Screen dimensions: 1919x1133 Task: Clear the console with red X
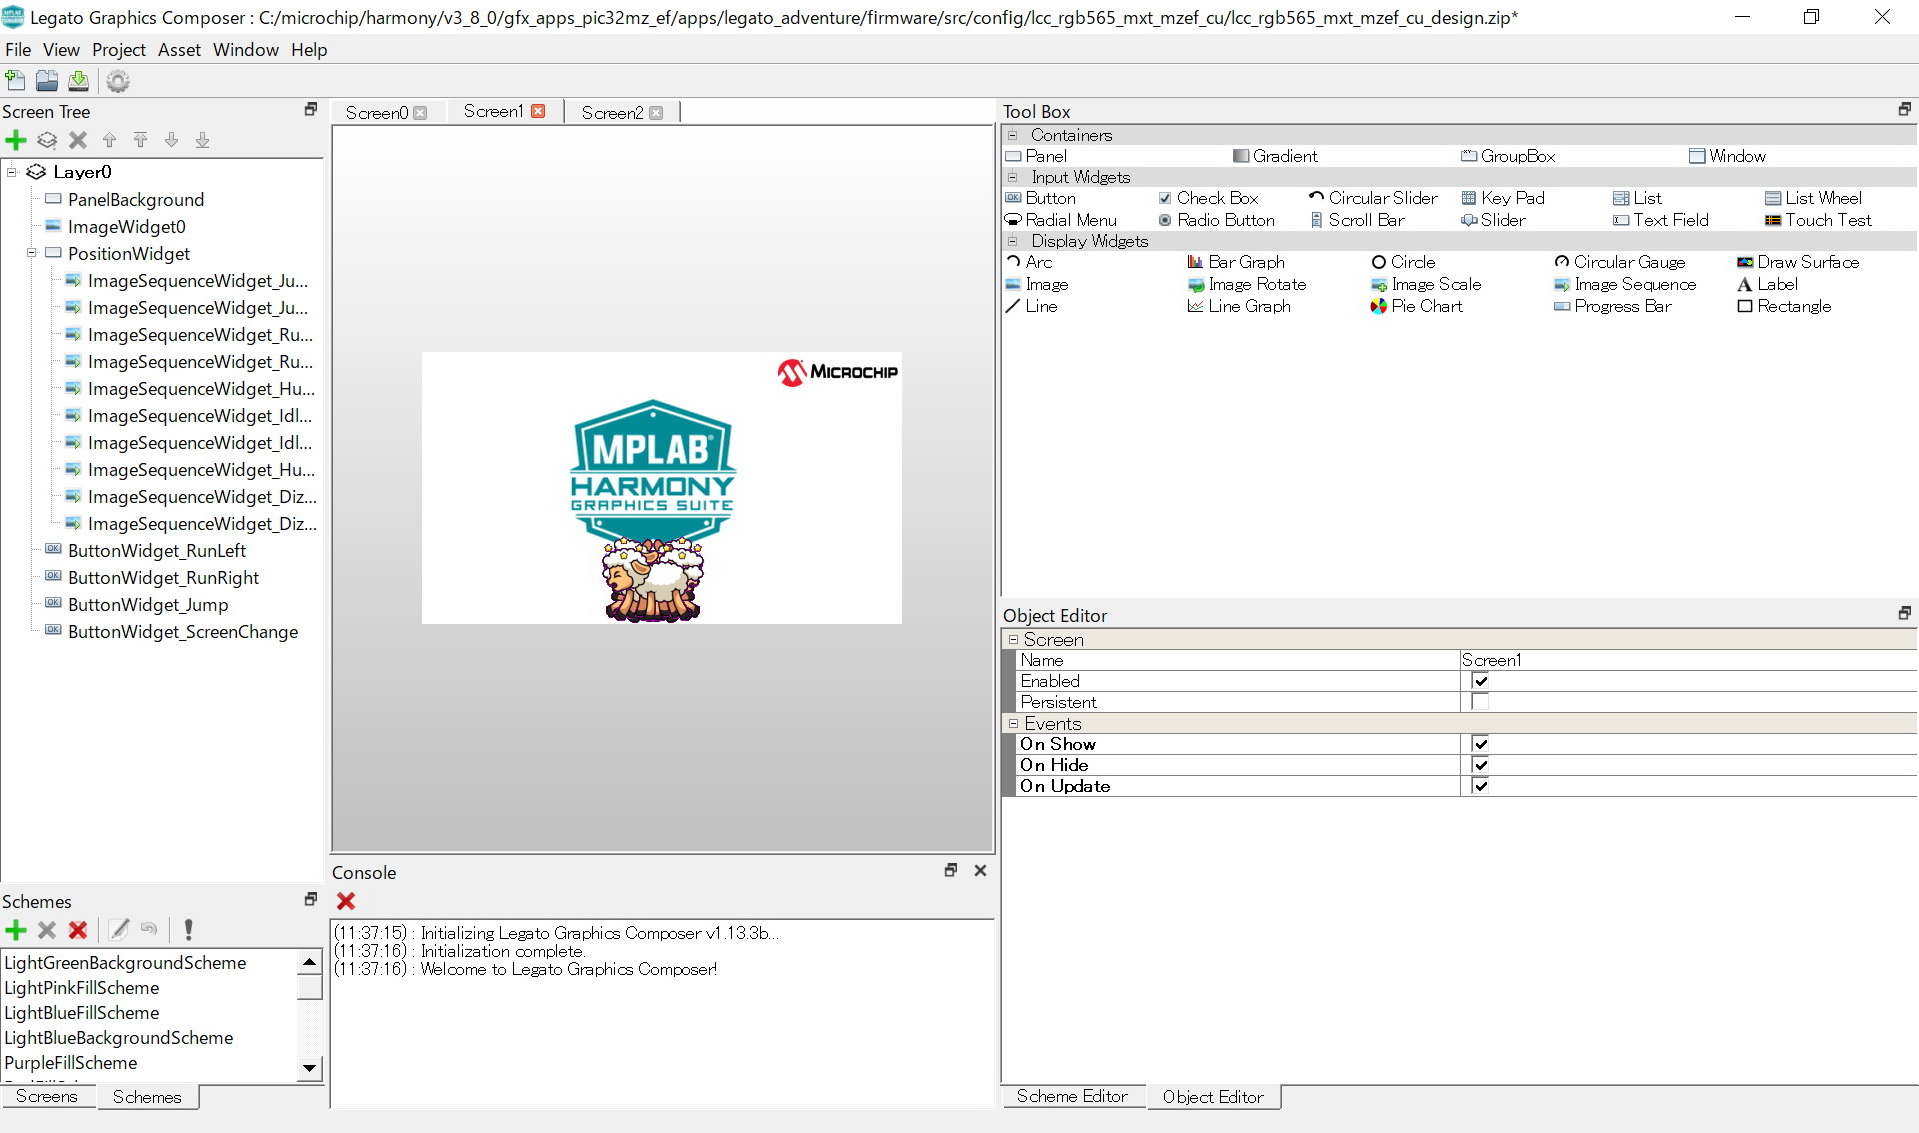[346, 901]
